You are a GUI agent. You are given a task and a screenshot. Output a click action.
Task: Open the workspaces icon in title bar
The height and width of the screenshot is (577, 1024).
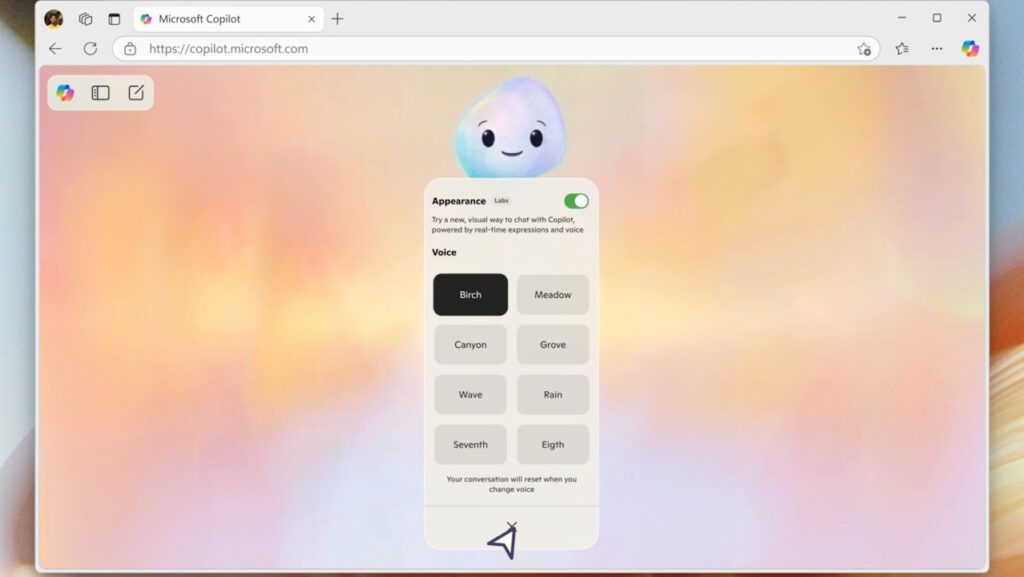[86, 19]
